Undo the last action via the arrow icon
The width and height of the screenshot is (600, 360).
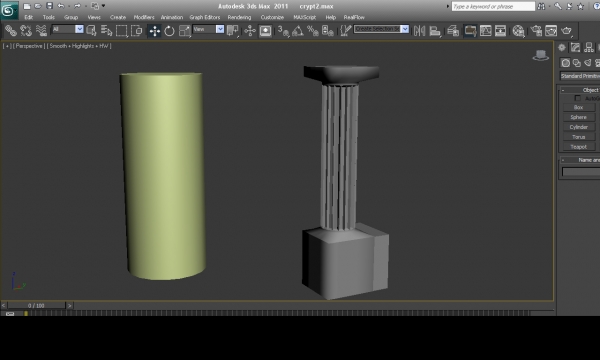pos(61,6)
